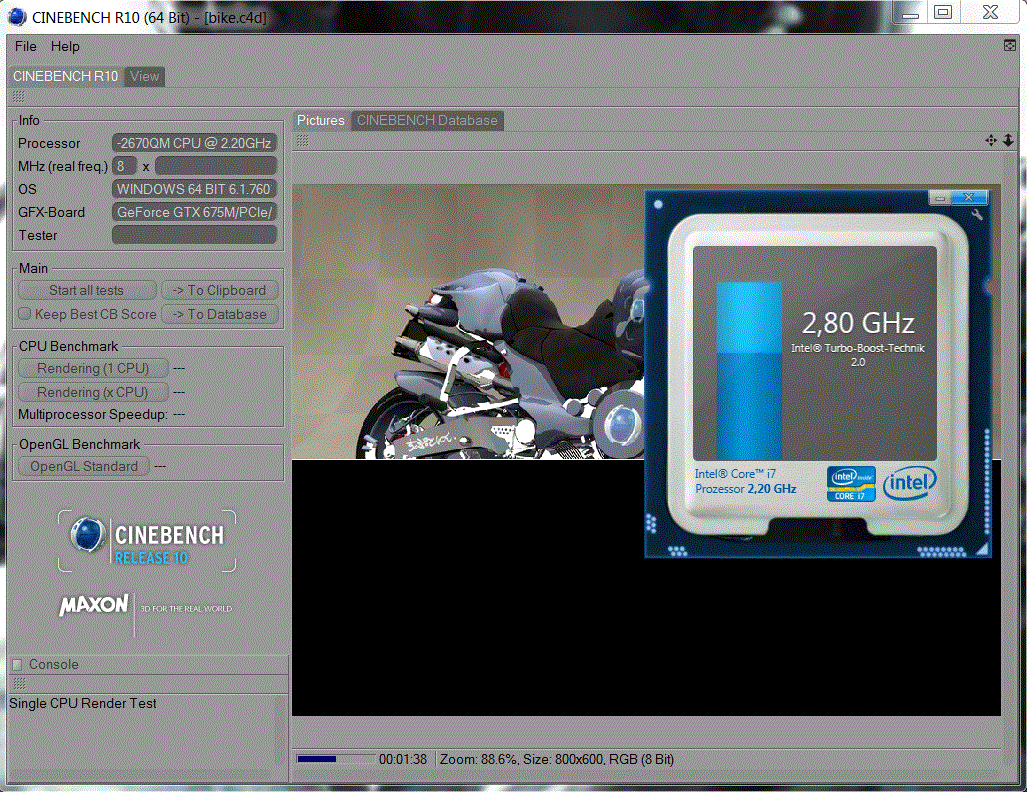Click the MAXON logo
The width and height of the screenshot is (1027, 792).
(x=94, y=605)
